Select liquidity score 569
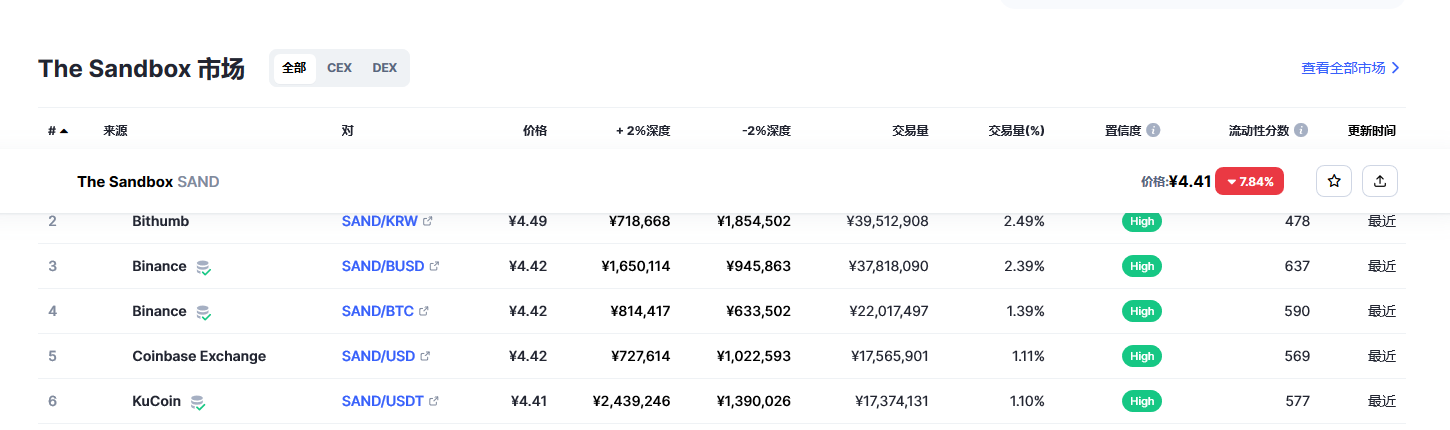 (x=1297, y=356)
